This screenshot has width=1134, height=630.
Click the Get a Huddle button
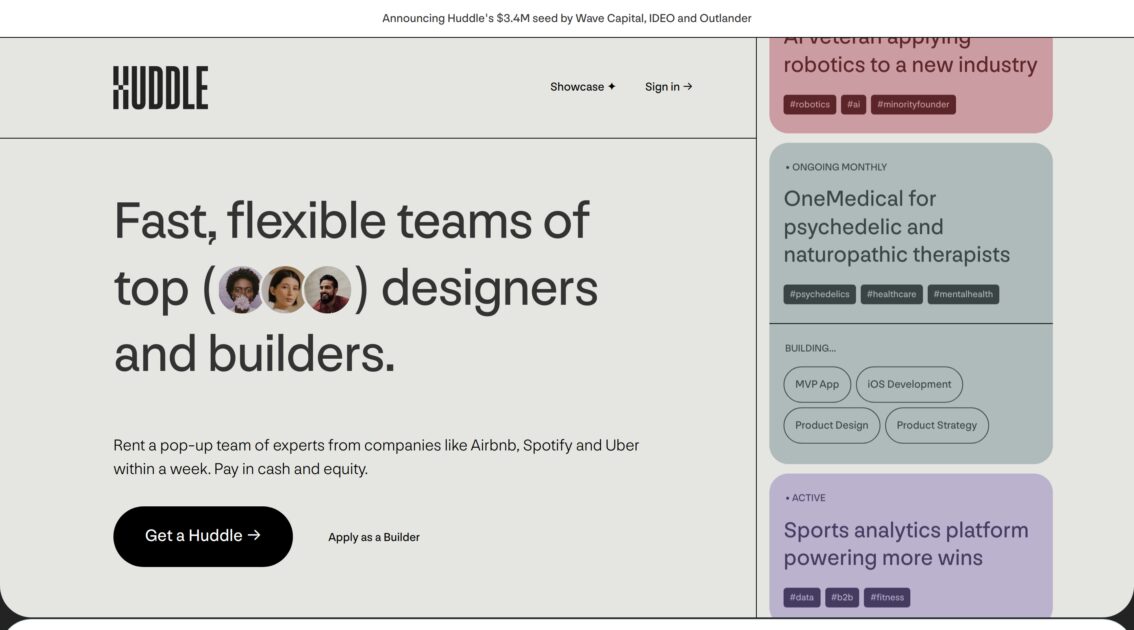click(x=203, y=536)
